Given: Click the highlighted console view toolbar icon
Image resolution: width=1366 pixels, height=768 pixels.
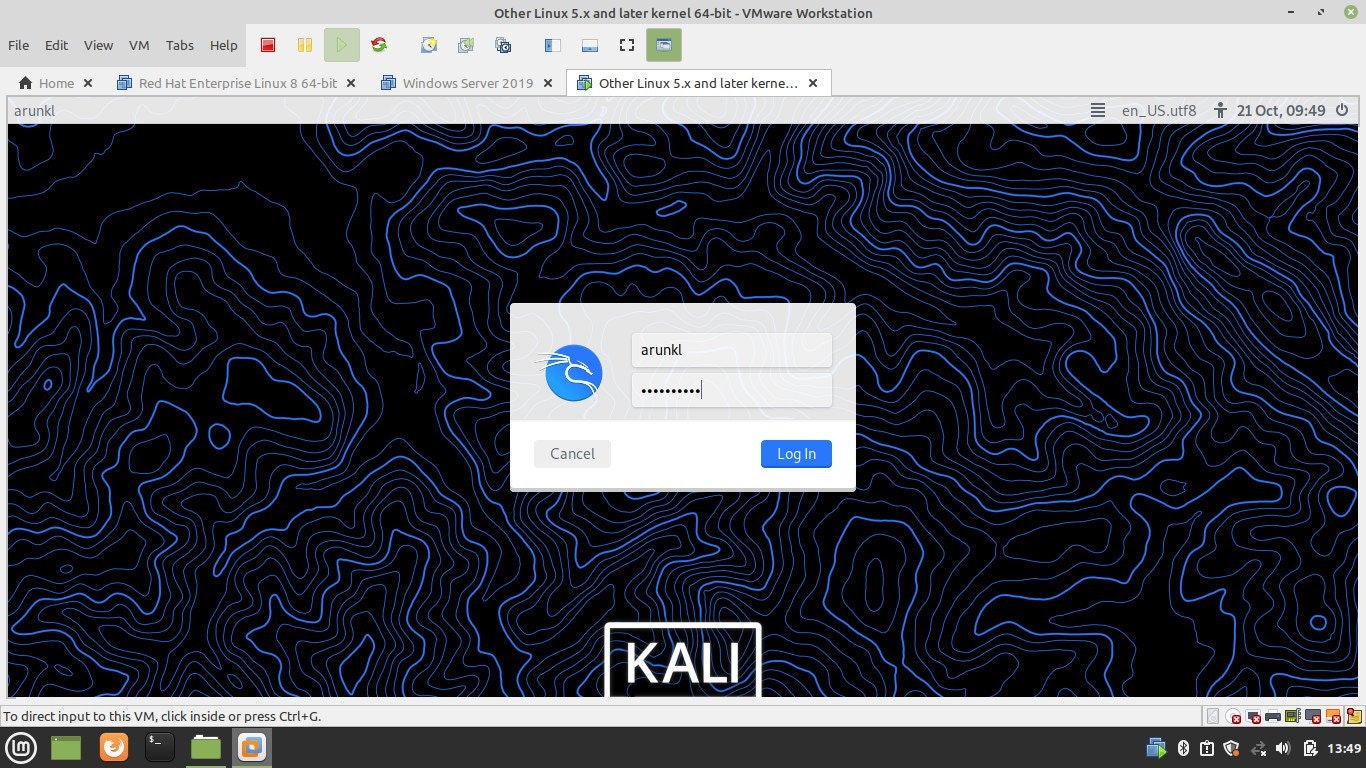Looking at the screenshot, I should [x=663, y=45].
